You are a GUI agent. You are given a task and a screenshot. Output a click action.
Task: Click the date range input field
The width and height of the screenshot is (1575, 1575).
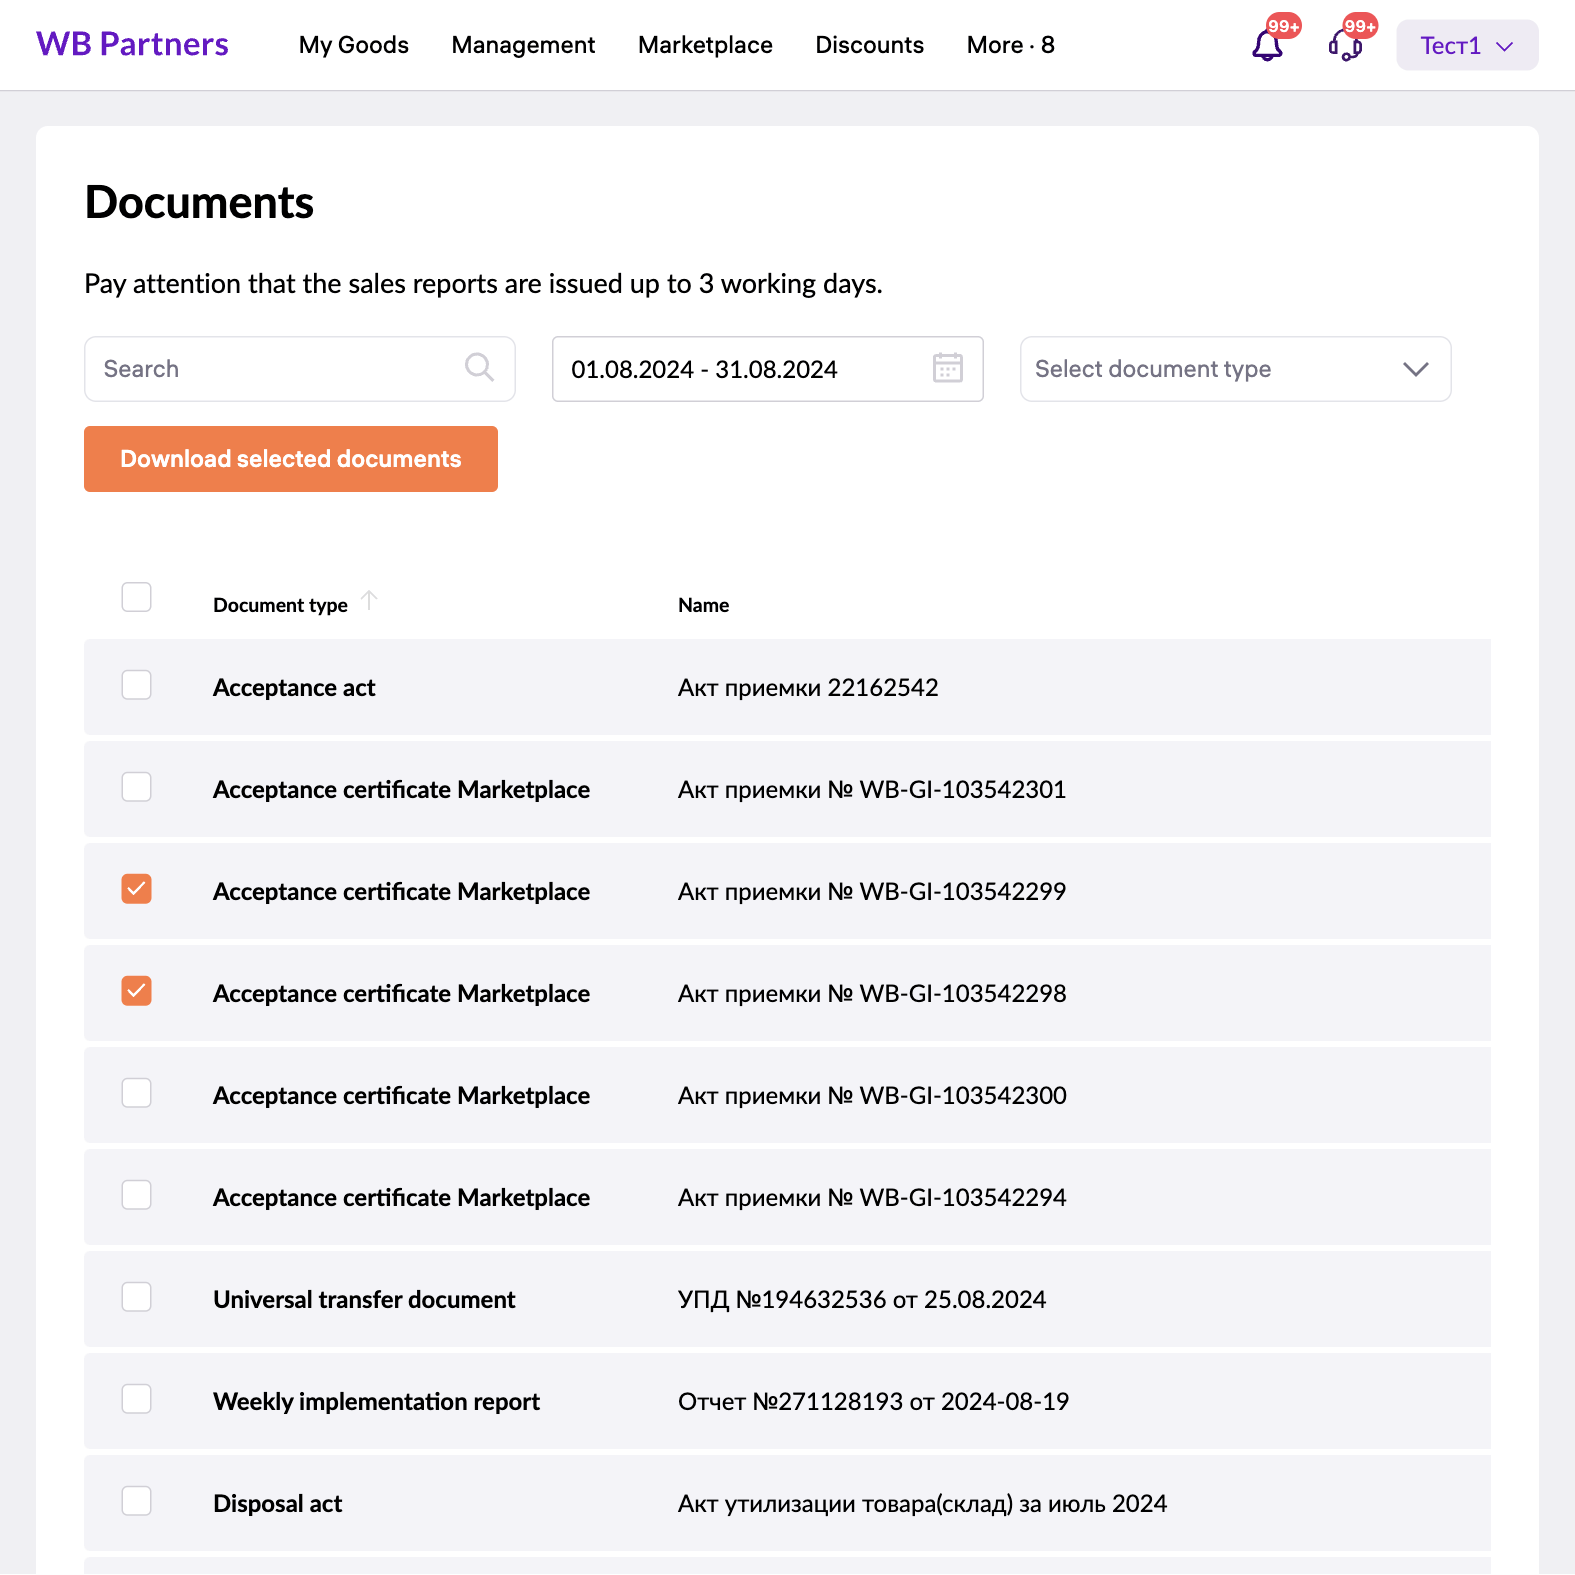pyautogui.click(x=740, y=369)
